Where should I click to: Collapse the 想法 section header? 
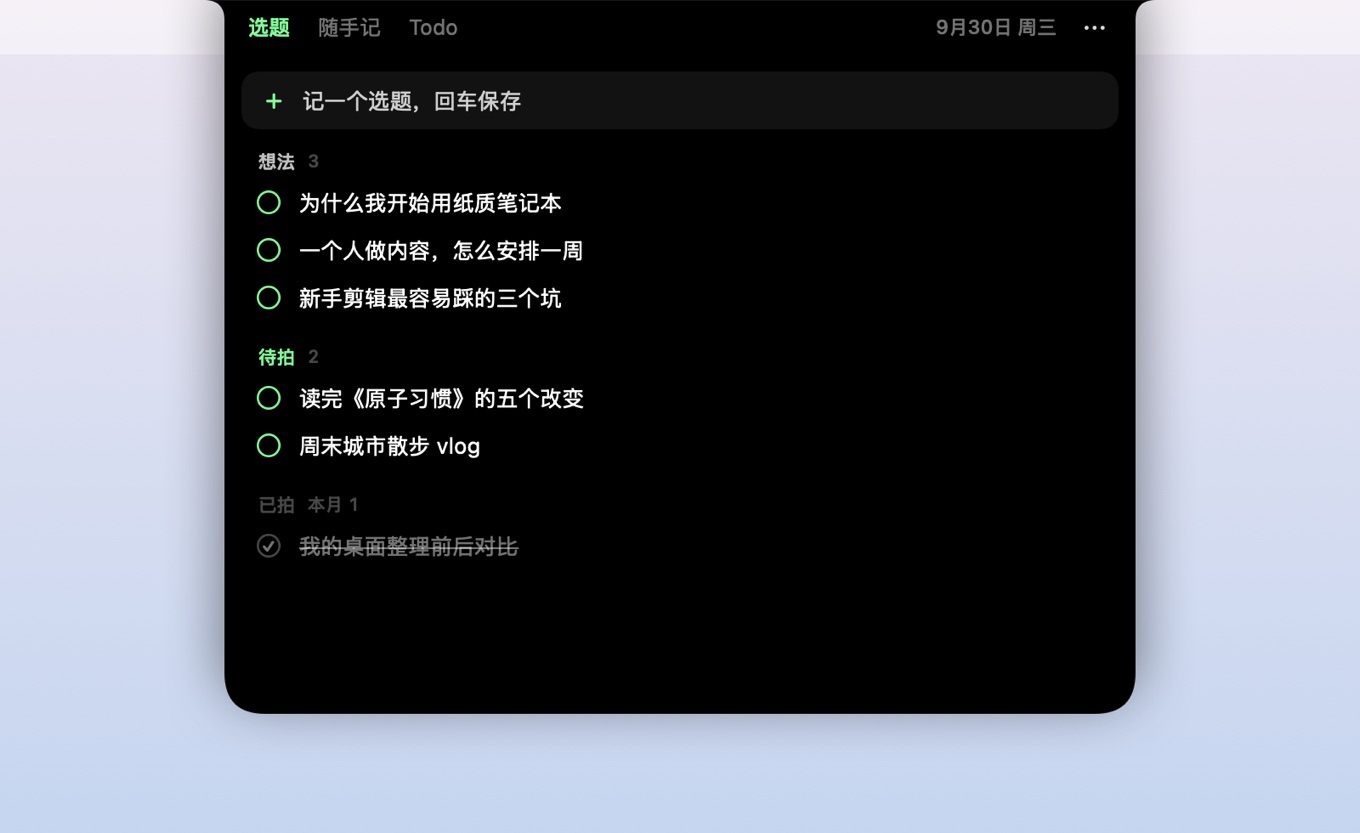click(x=277, y=162)
